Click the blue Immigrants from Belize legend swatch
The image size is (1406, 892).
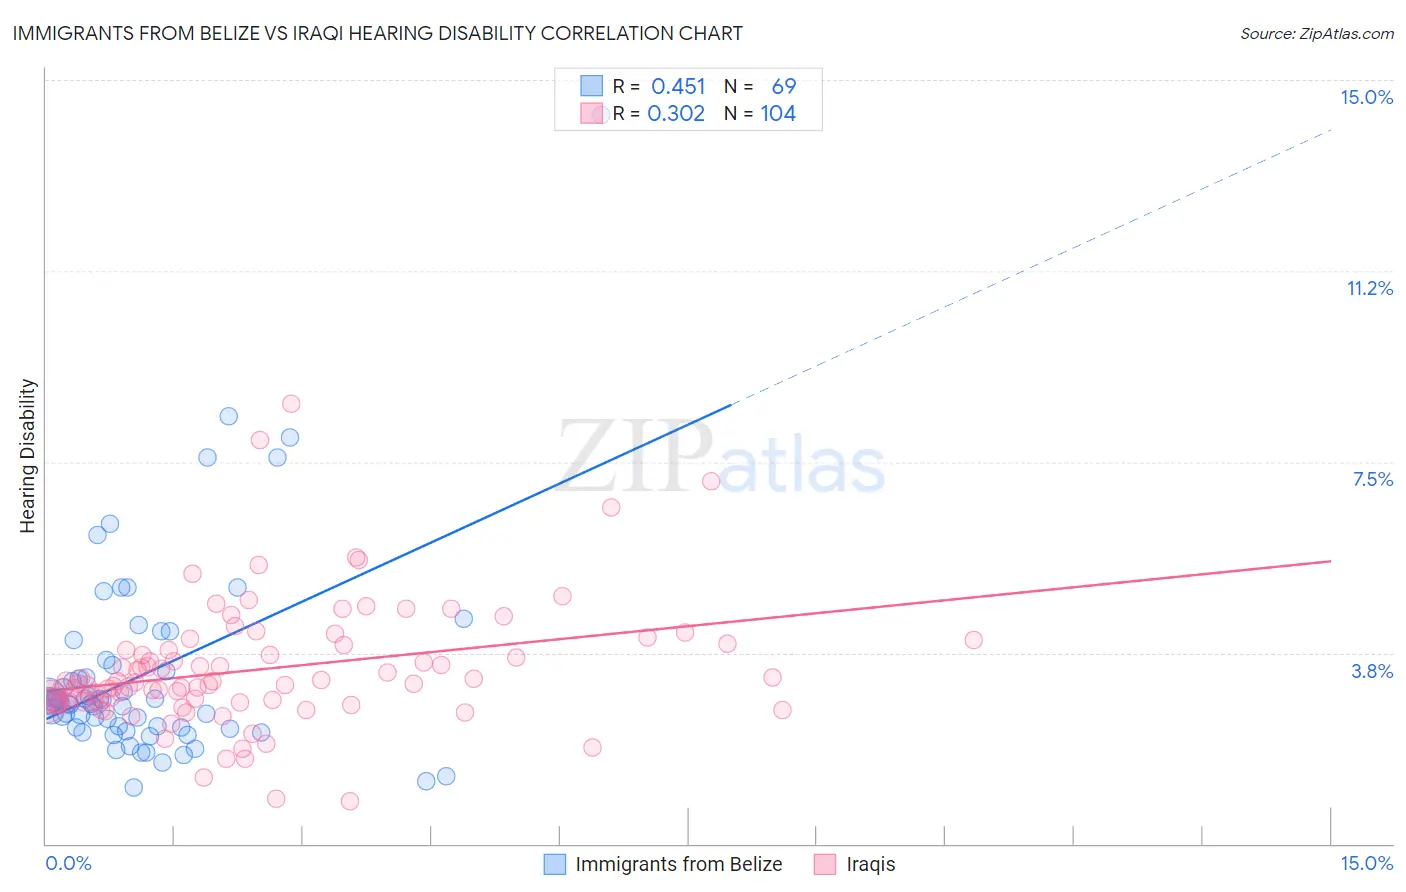(555, 864)
